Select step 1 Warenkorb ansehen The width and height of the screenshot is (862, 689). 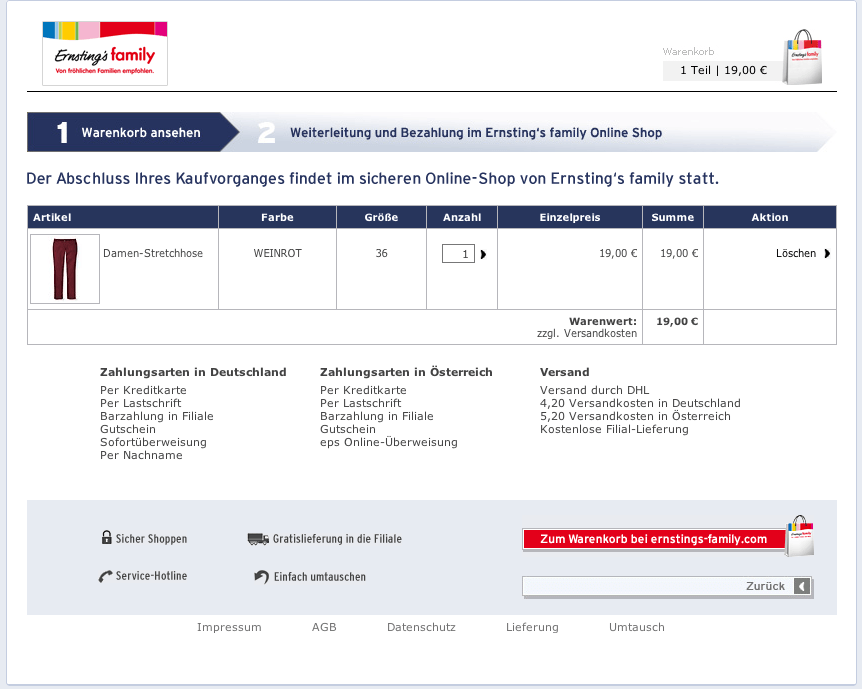(x=130, y=133)
